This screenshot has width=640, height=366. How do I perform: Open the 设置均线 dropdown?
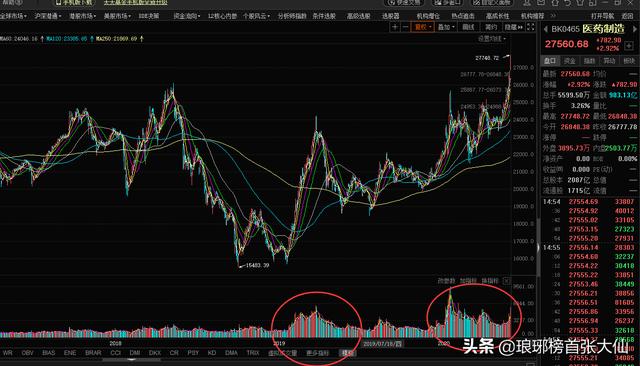tap(492, 39)
